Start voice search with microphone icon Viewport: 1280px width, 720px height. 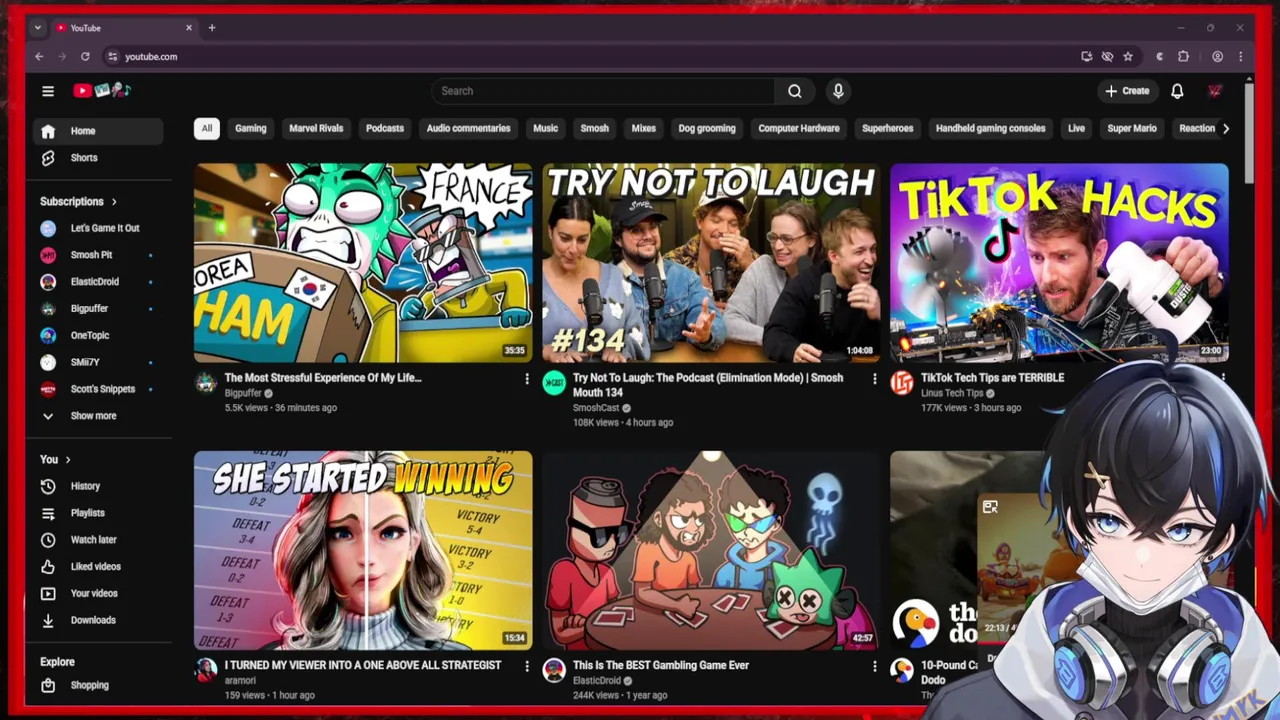point(838,91)
